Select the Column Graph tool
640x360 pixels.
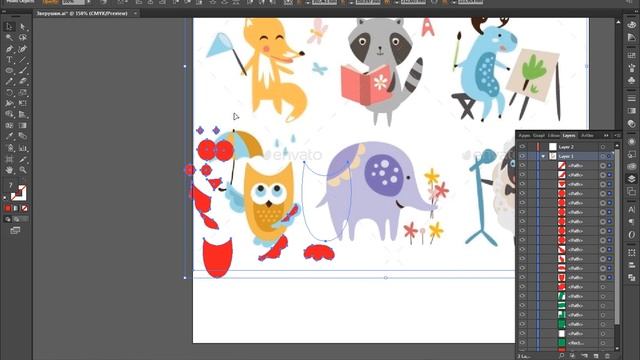[x=22, y=148]
